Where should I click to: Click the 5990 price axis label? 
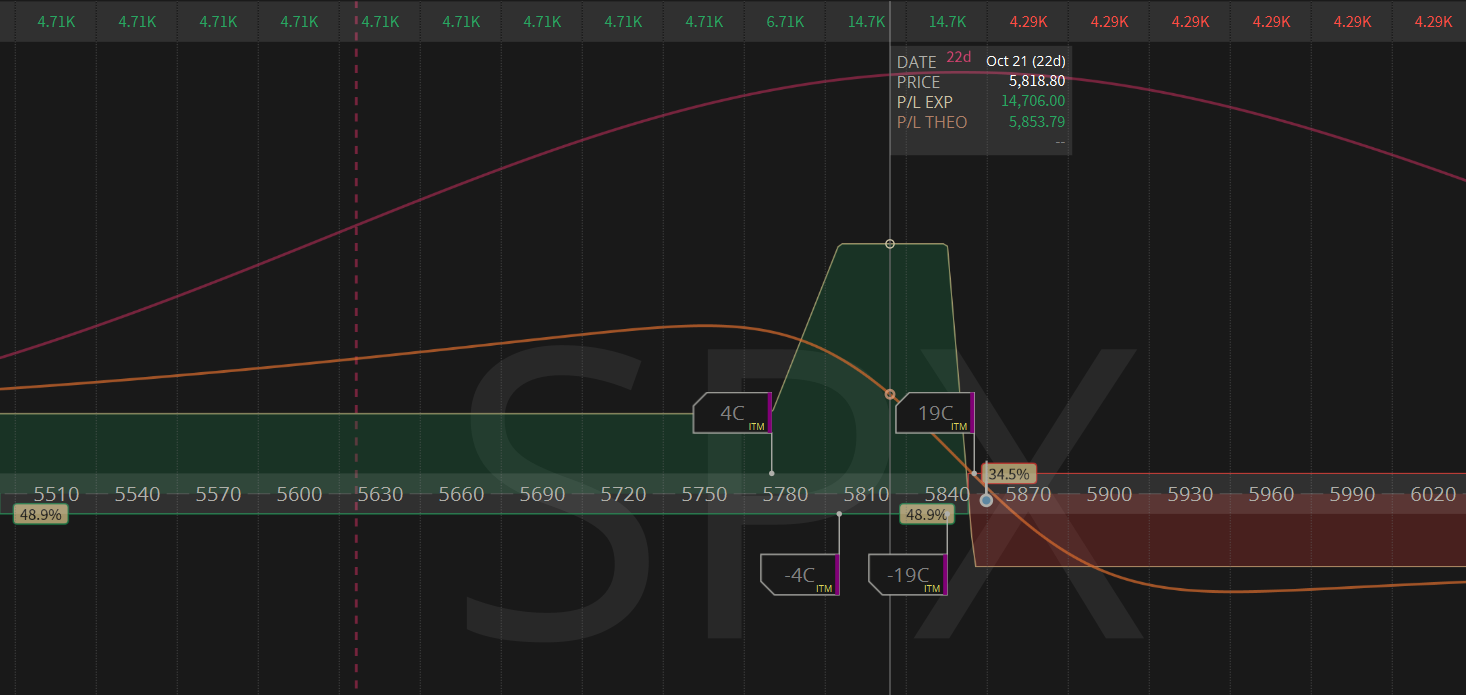[x=1352, y=494]
